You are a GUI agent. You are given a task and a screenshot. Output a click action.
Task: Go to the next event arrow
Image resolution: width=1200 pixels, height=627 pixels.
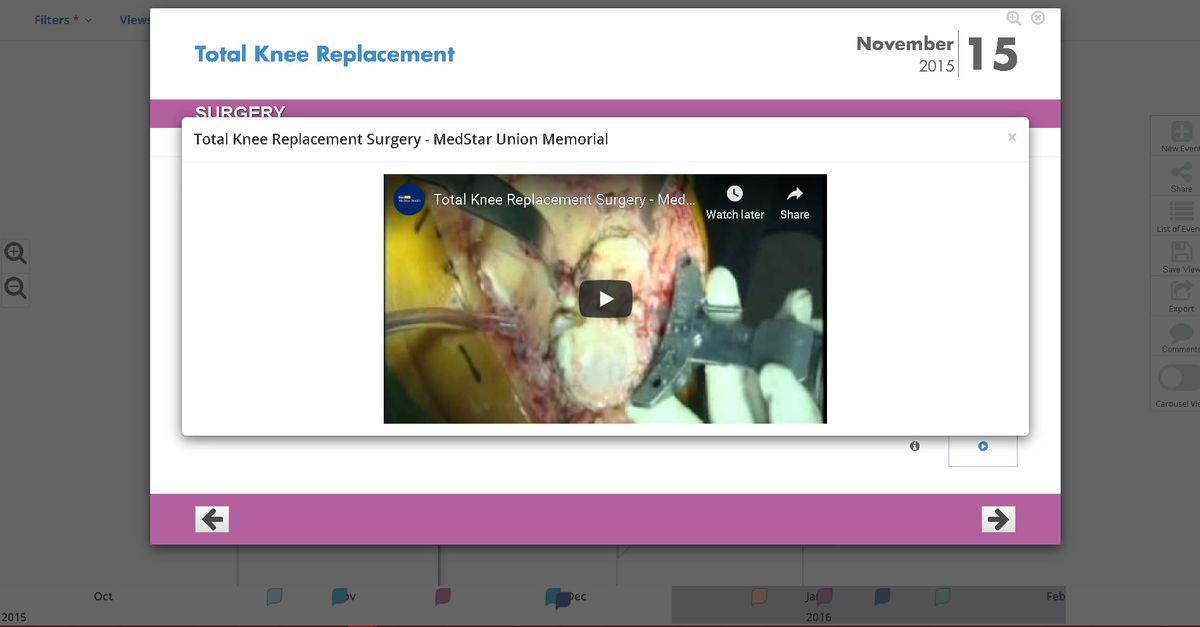pos(998,519)
